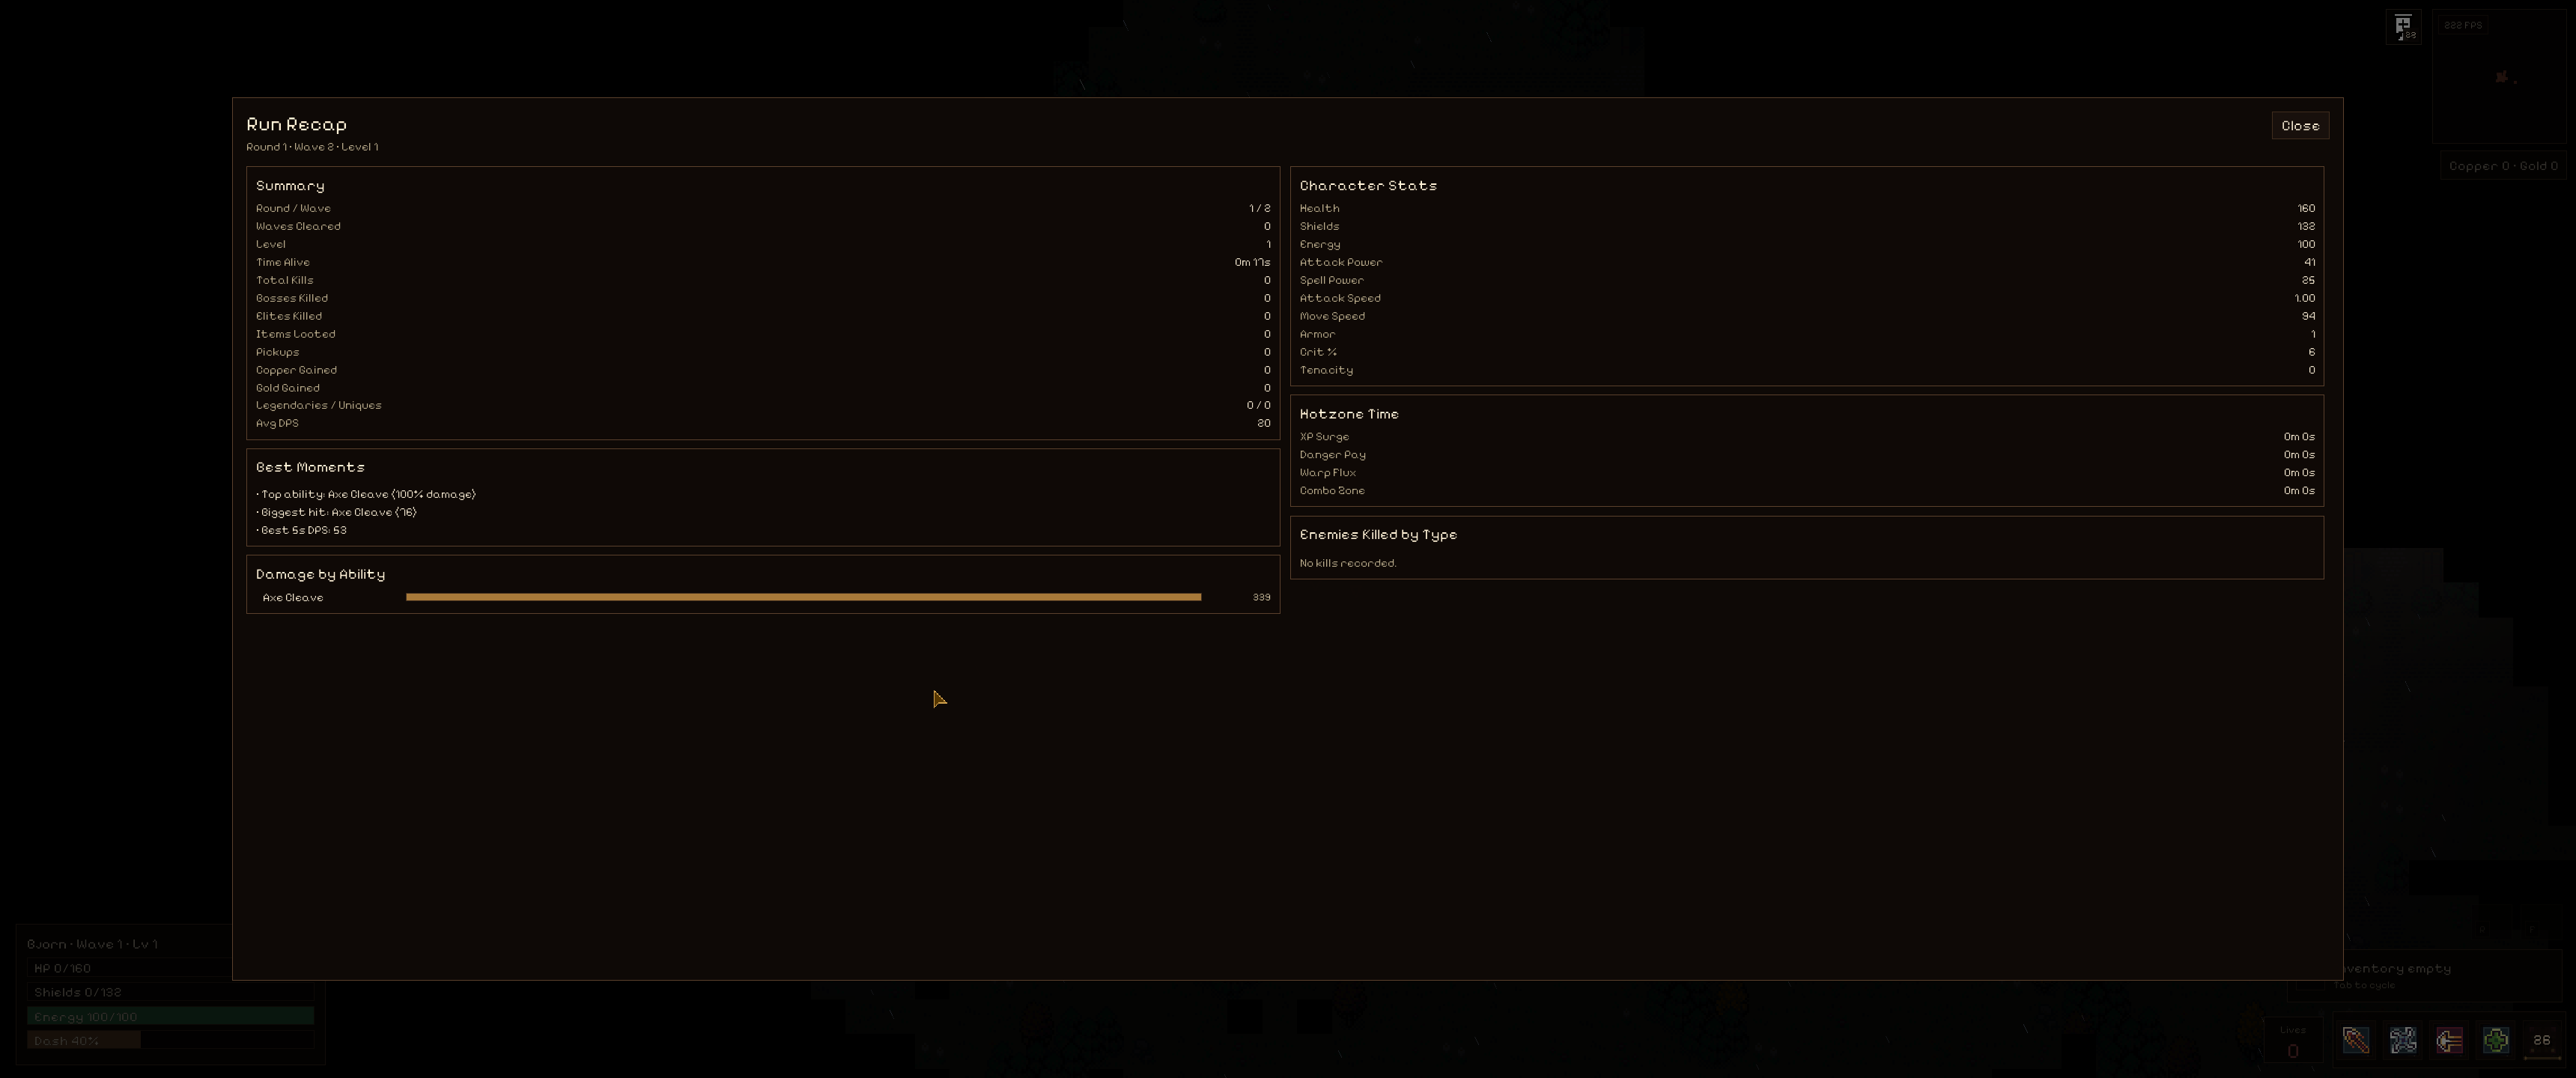Select the silver whirlwind ability icon
The height and width of the screenshot is (1078, 2576).
tap(2402, 1040)
